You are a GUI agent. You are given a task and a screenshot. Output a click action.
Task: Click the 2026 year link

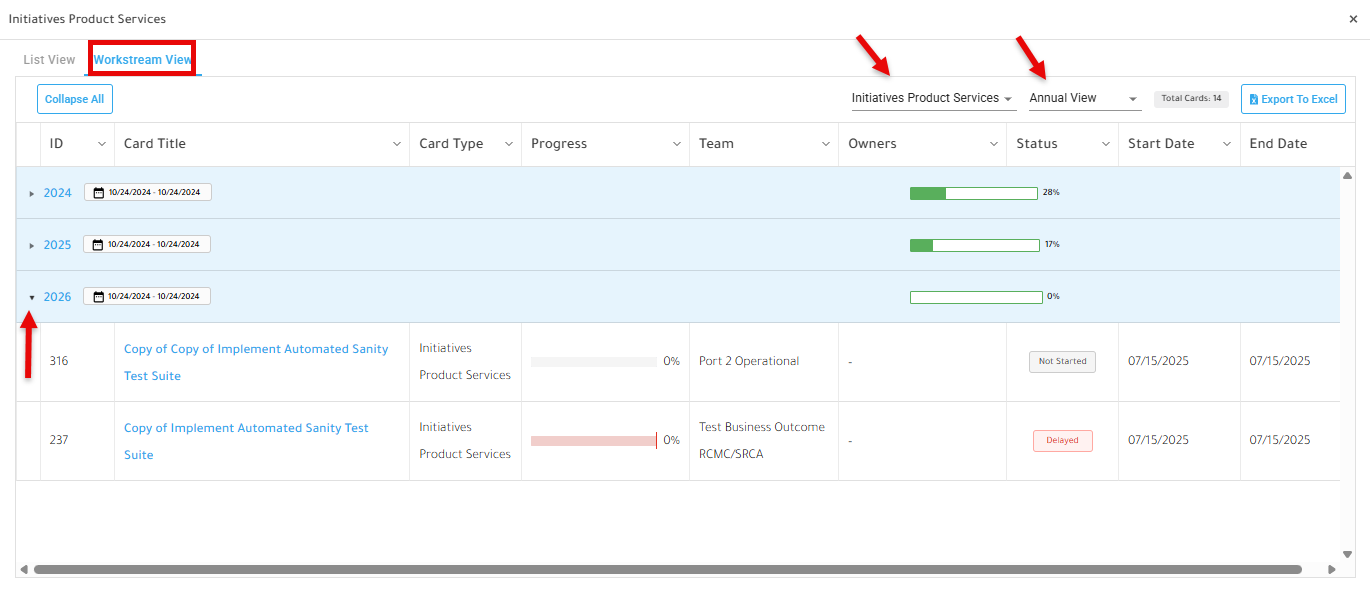57,297
